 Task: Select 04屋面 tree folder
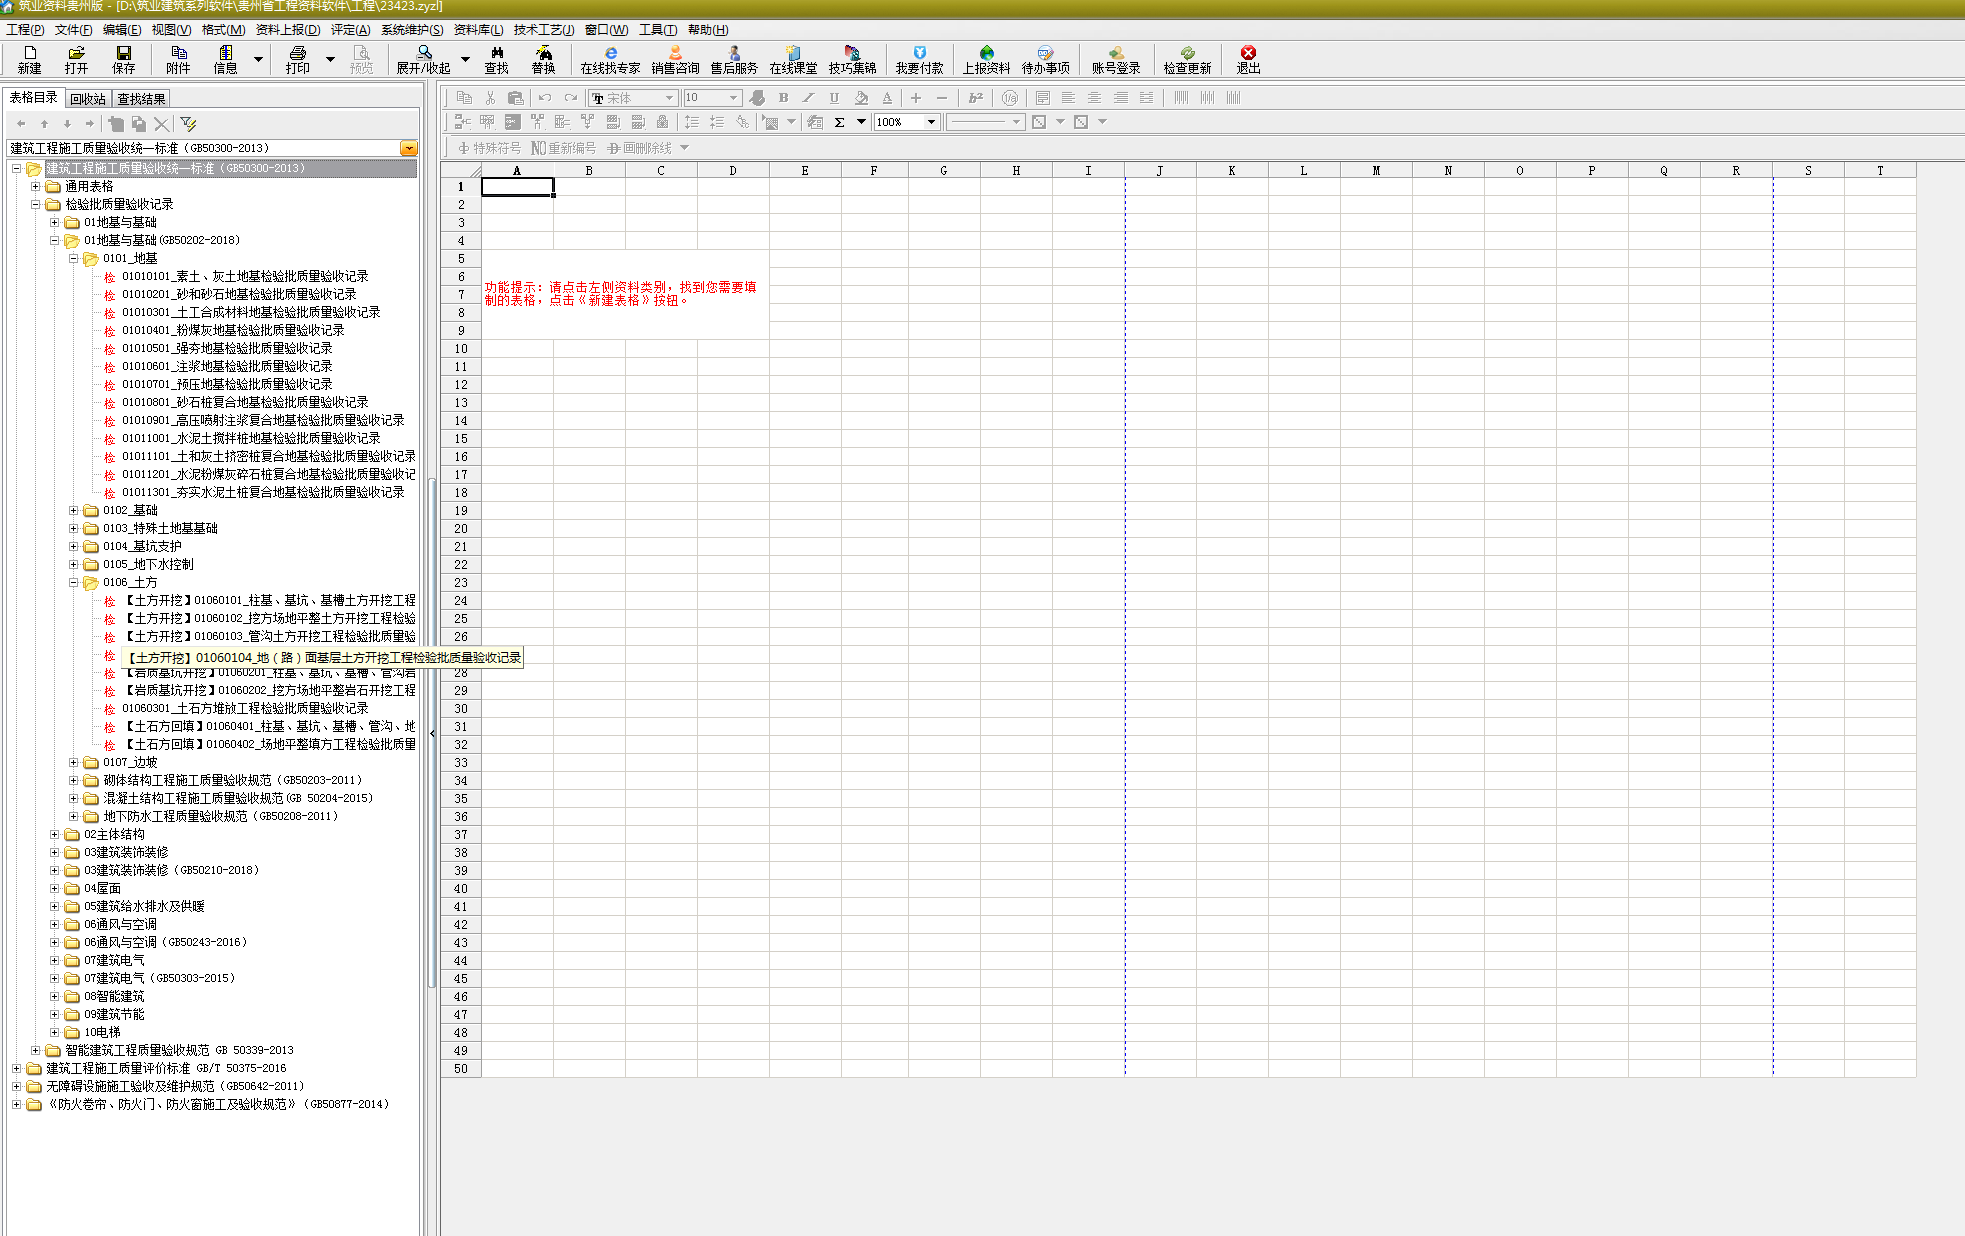(102, 888)
